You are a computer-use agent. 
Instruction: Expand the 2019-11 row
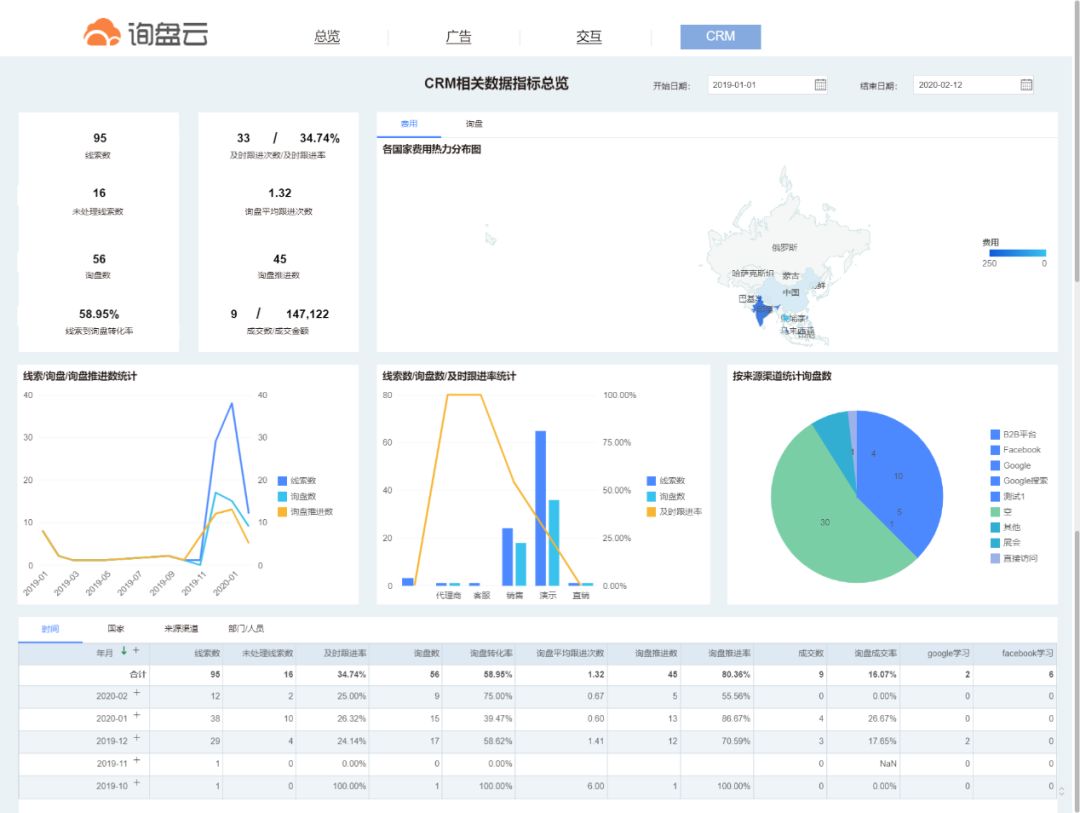pos(136,761)
